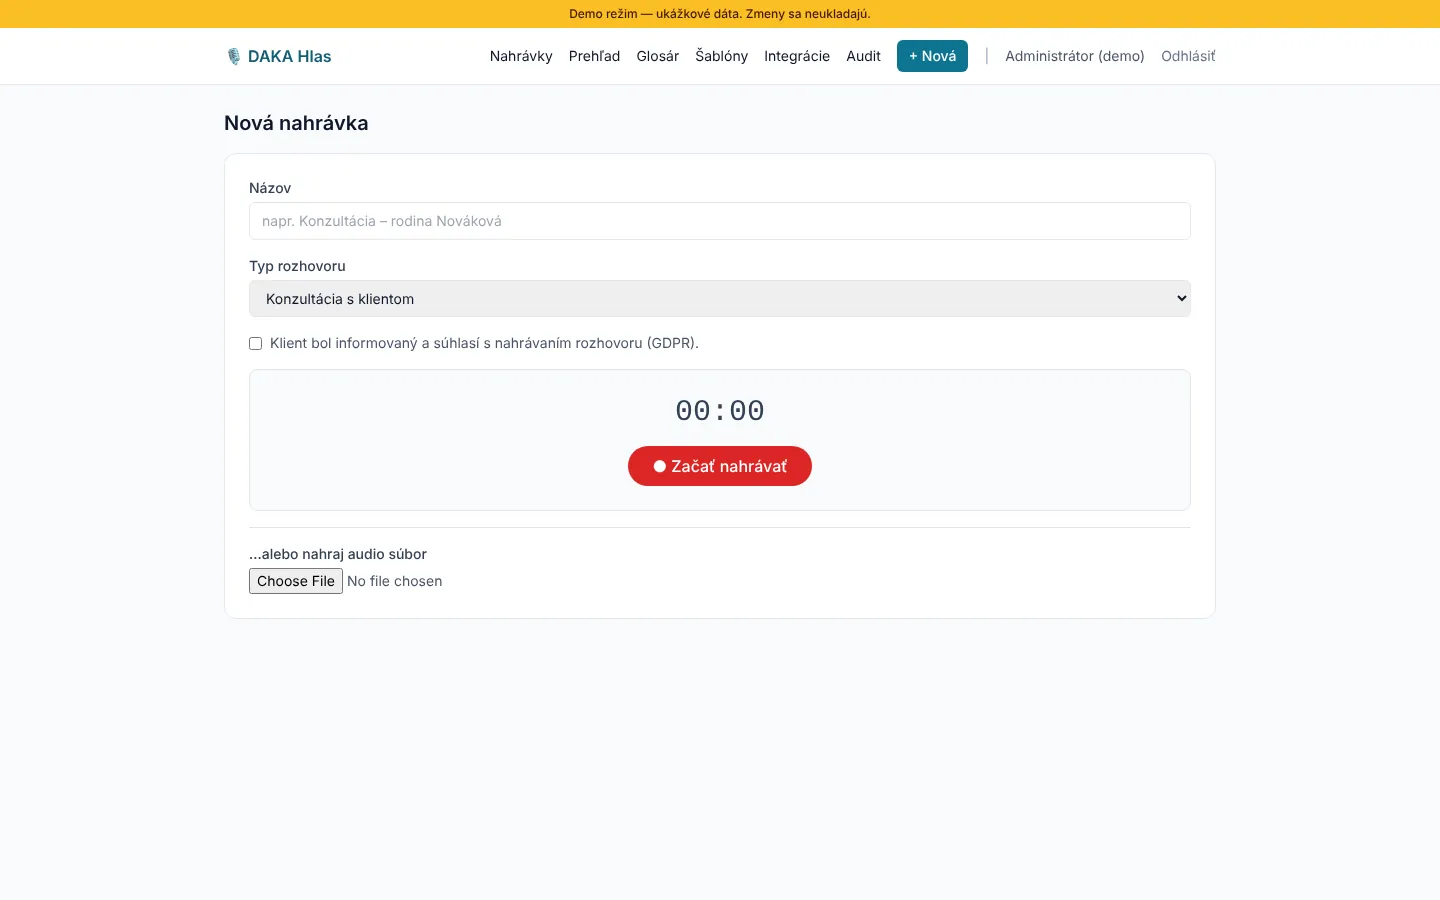1440x900 pixels.
Task: Click the DAKA Hlas microphone logo icon
Action: click(x=234, y=56)
